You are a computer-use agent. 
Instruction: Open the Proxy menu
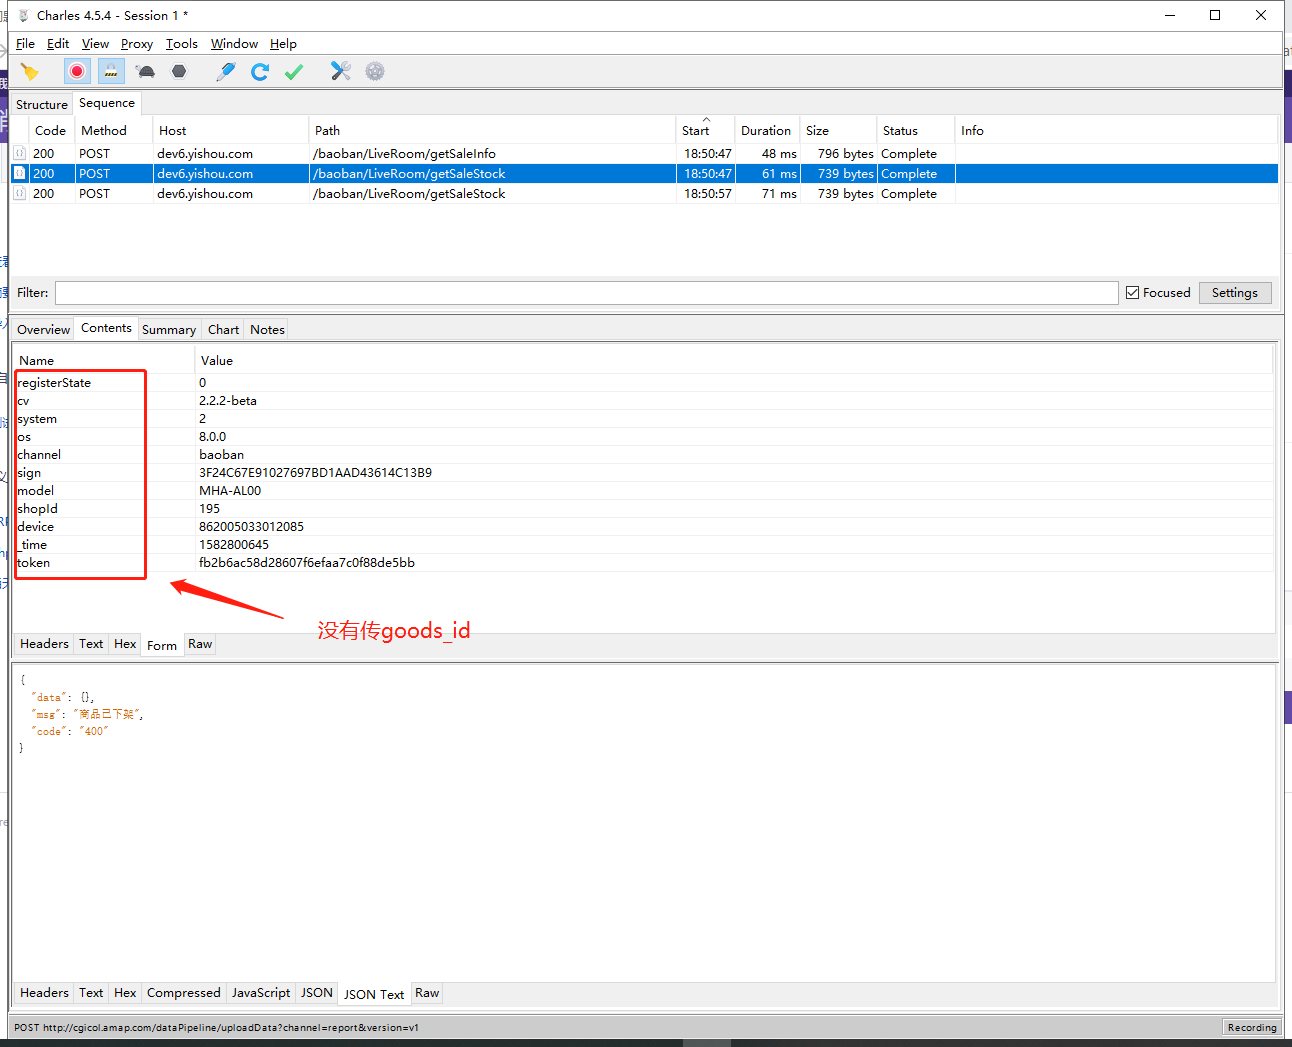point(137,44)
